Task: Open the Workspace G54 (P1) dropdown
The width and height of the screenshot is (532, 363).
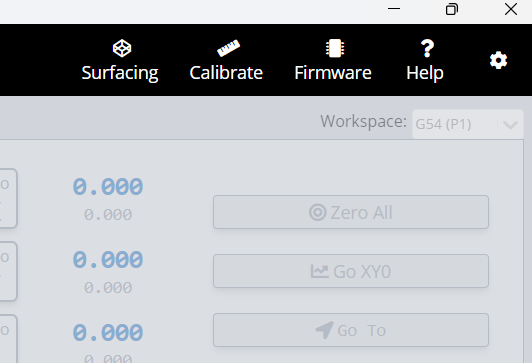Action: (x=468, y=124)
